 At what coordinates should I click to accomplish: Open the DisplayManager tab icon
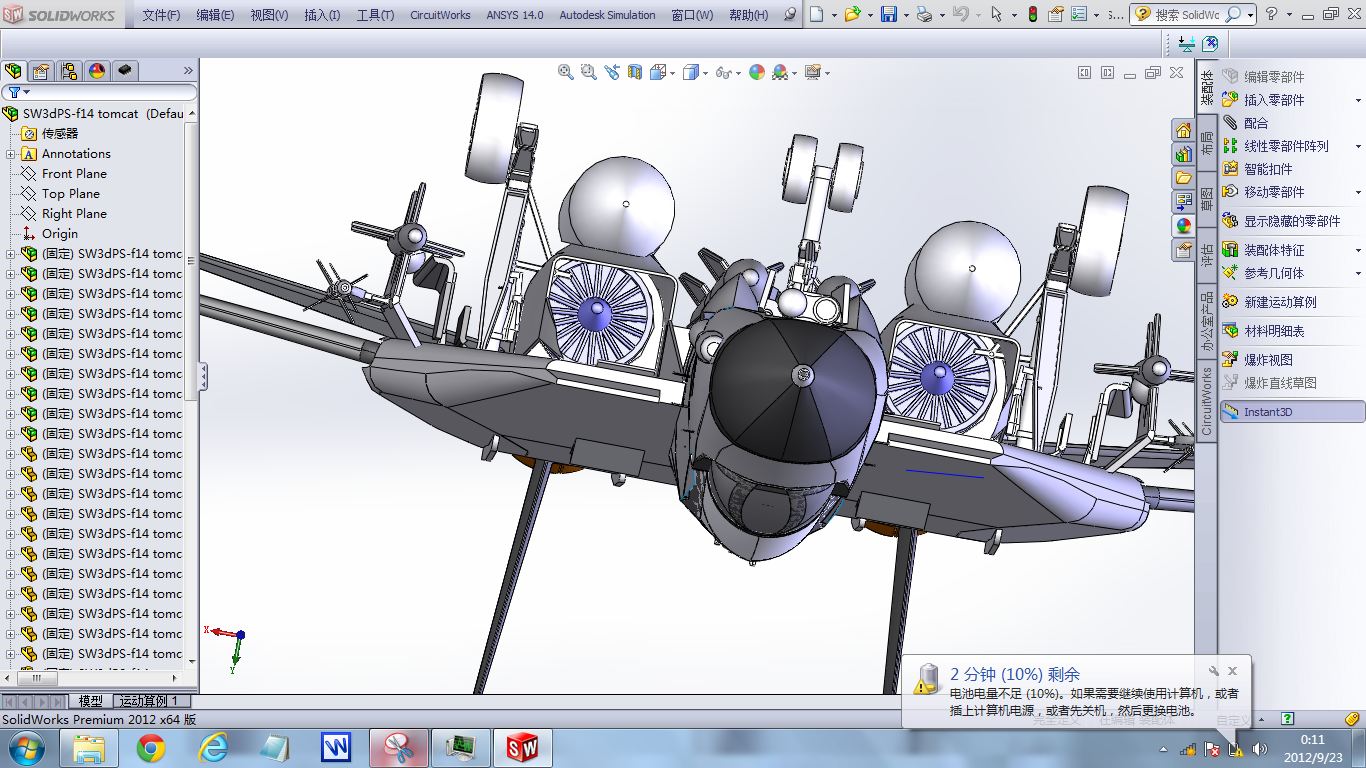pos(97,71)
